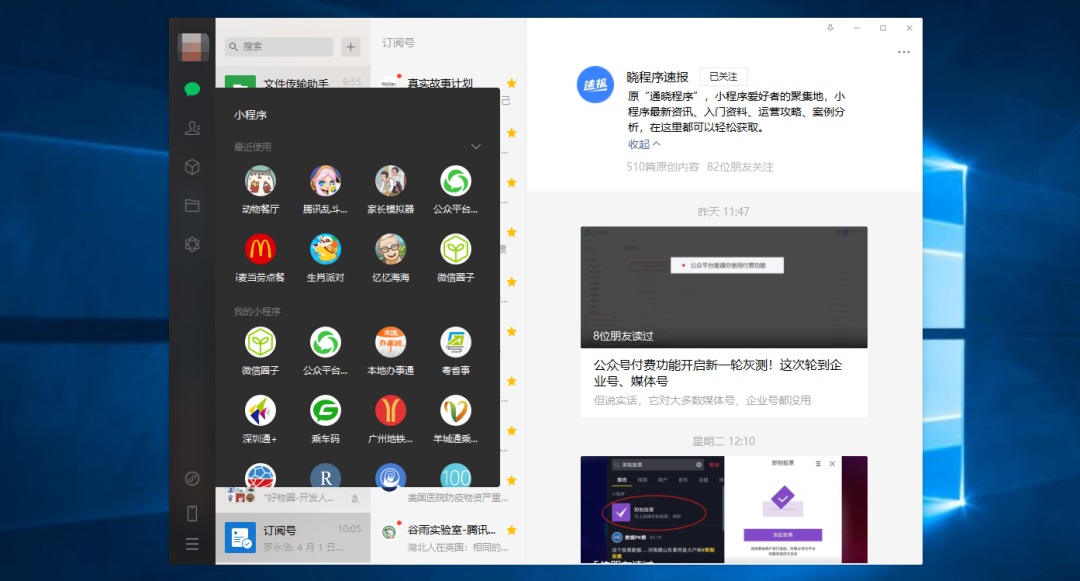Launch the 腾讯乱斗 mini program

[x=325, y=182]
